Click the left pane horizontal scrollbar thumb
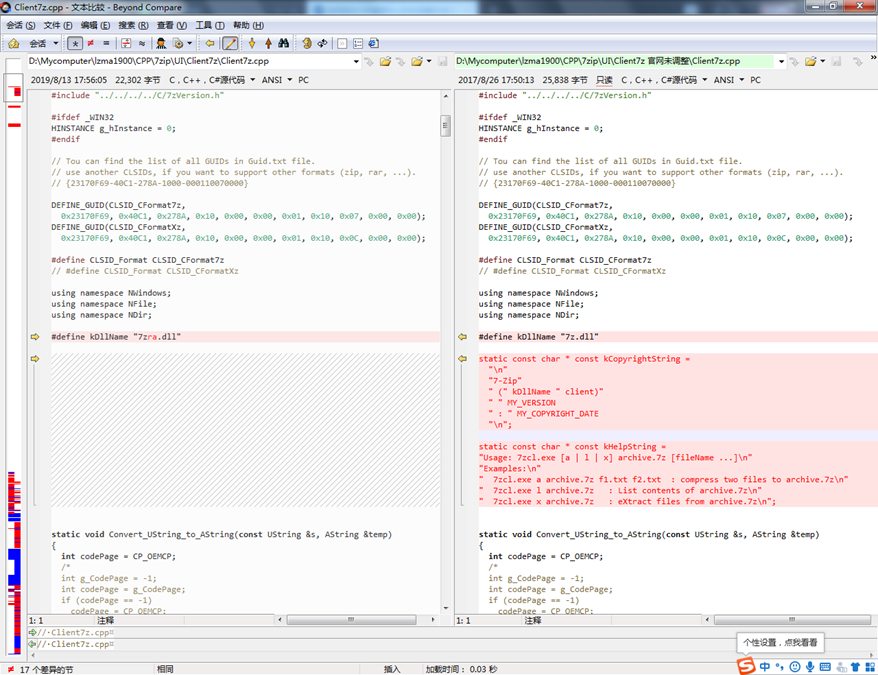The height and width of the screenshot is (675, 878). coord(351,620)
